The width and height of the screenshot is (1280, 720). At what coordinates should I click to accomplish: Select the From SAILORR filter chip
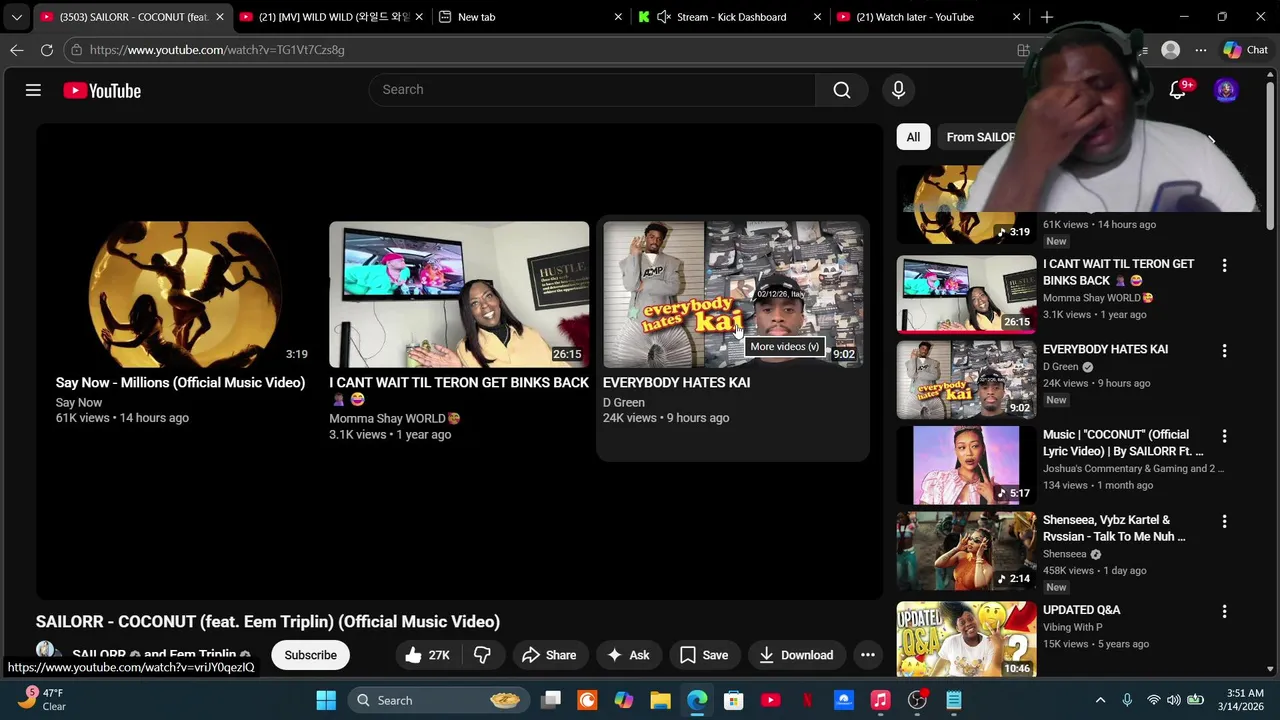pyautogui.click(x=981, y=137)
